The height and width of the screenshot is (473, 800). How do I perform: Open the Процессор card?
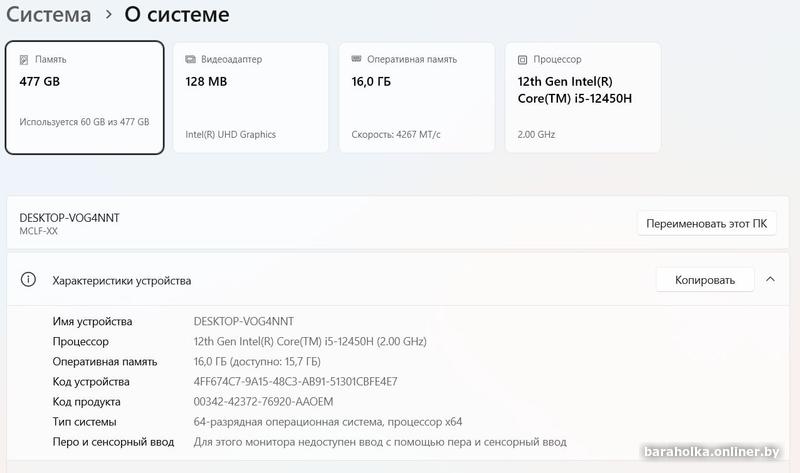coord(583,97)
